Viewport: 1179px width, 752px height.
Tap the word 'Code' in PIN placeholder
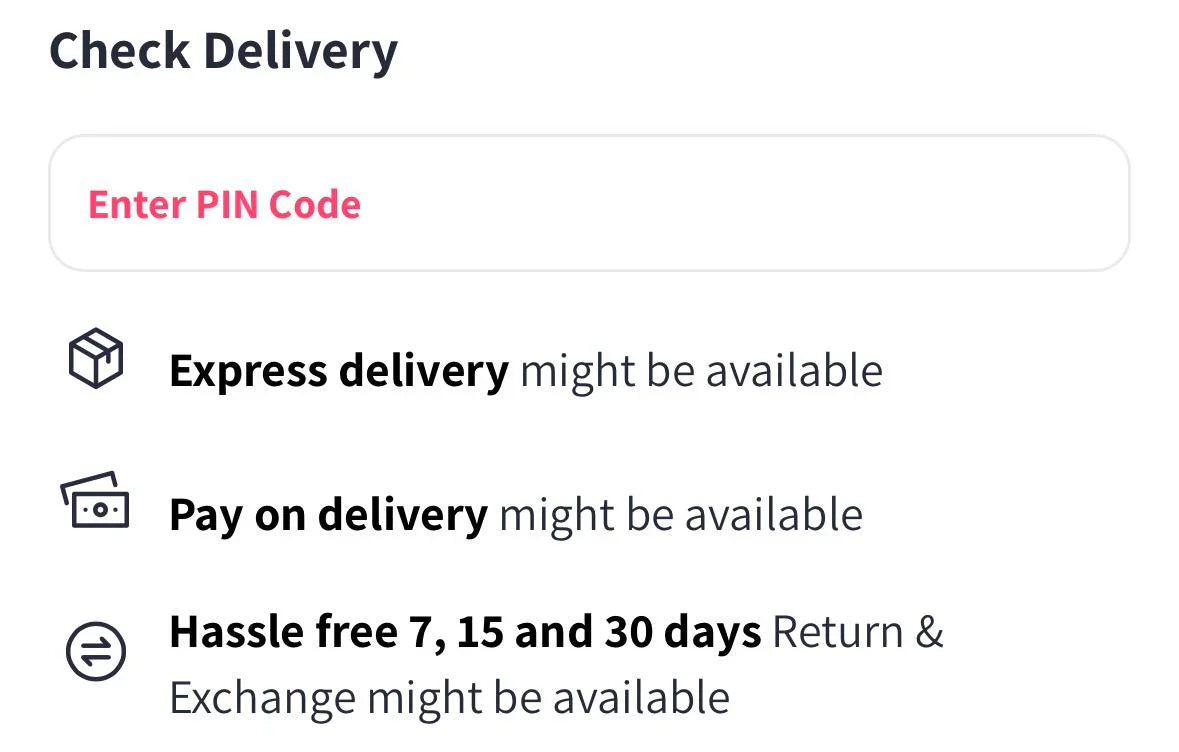click(x=315, y=204)
